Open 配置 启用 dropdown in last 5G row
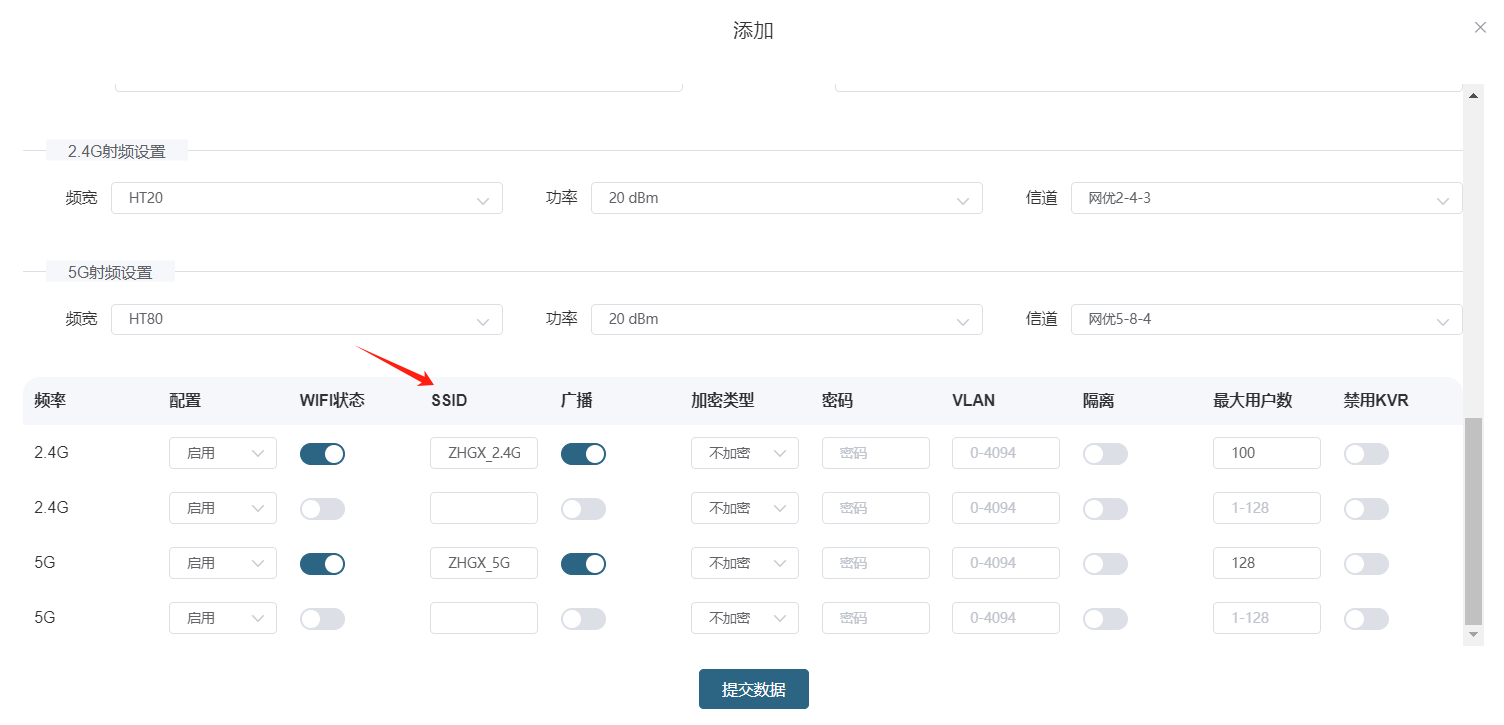The width and height of the screenshot is (1504, 725). click(x=222, y=619)
